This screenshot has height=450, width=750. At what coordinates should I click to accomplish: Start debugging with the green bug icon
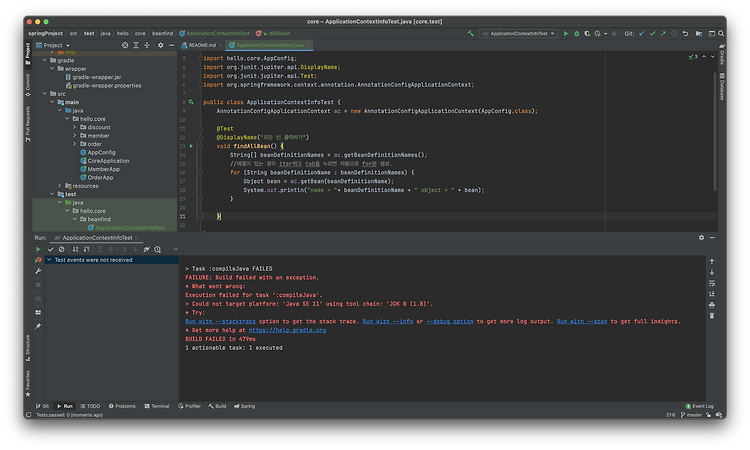[x=576, y=33]
